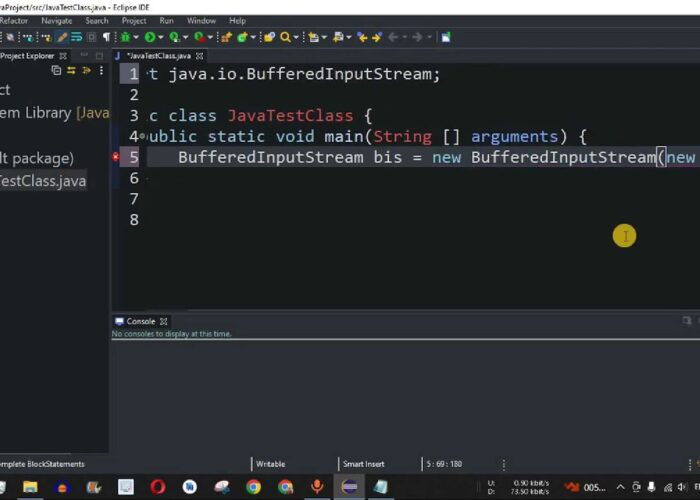700x500 pixels.
Task: Expand the Coverage dropdown arrow
Action: tap(185, 38)
